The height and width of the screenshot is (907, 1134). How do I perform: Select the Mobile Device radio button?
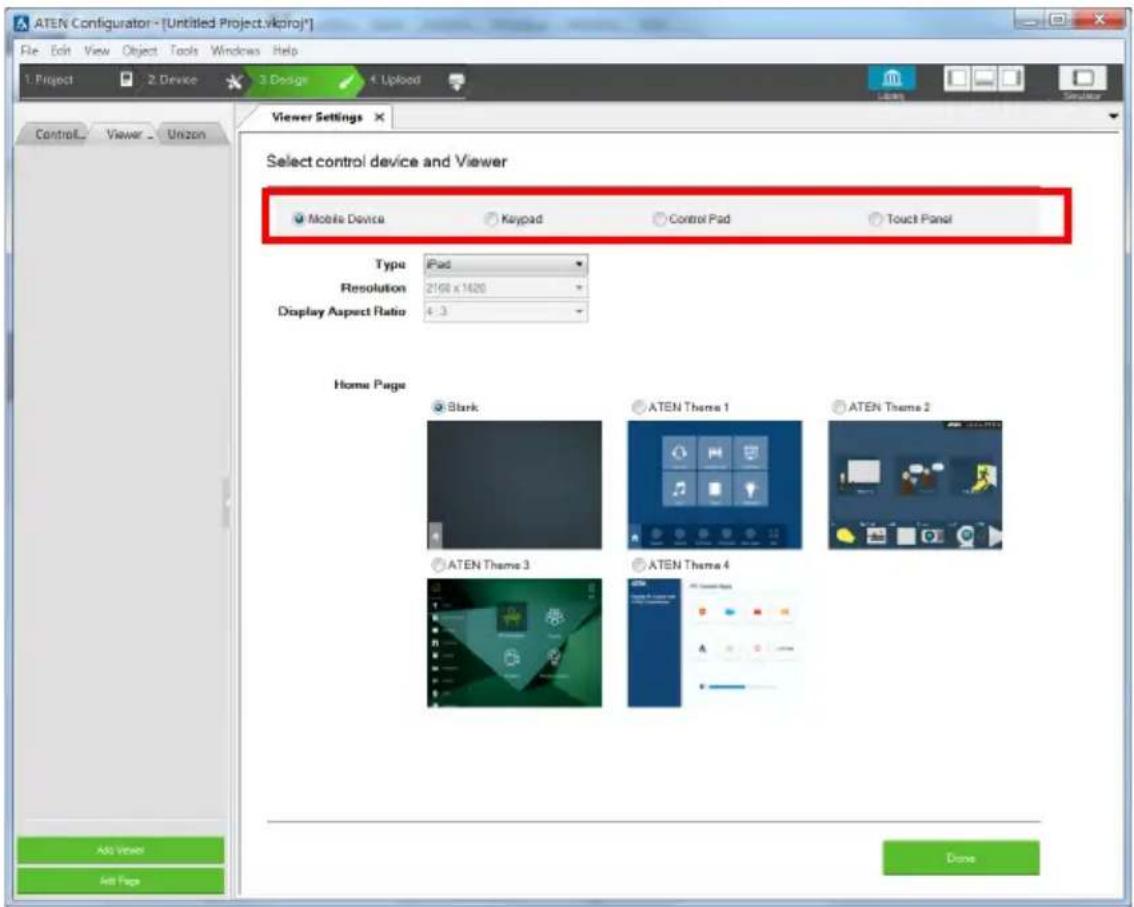[298, 218]
